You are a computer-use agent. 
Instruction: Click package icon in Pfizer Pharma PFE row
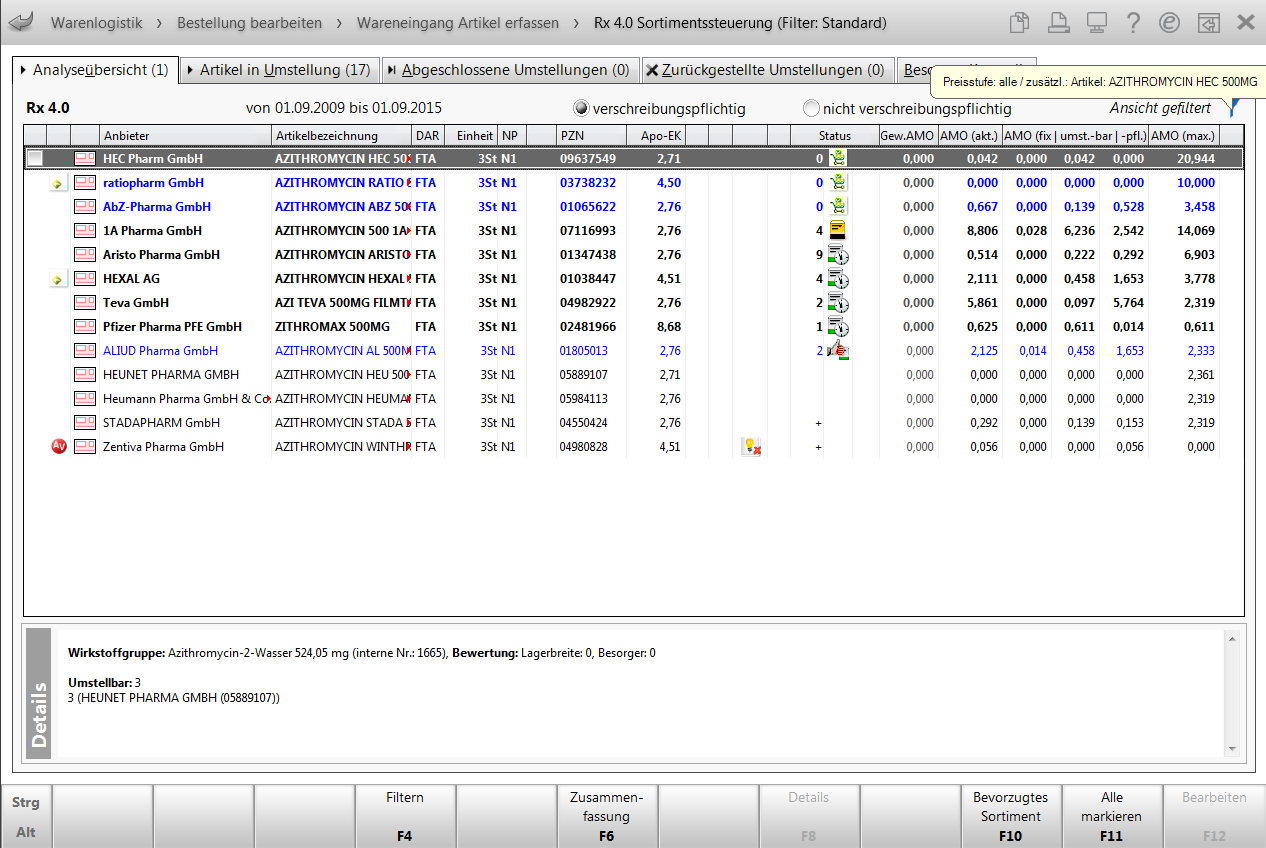(x=85, y=327)
